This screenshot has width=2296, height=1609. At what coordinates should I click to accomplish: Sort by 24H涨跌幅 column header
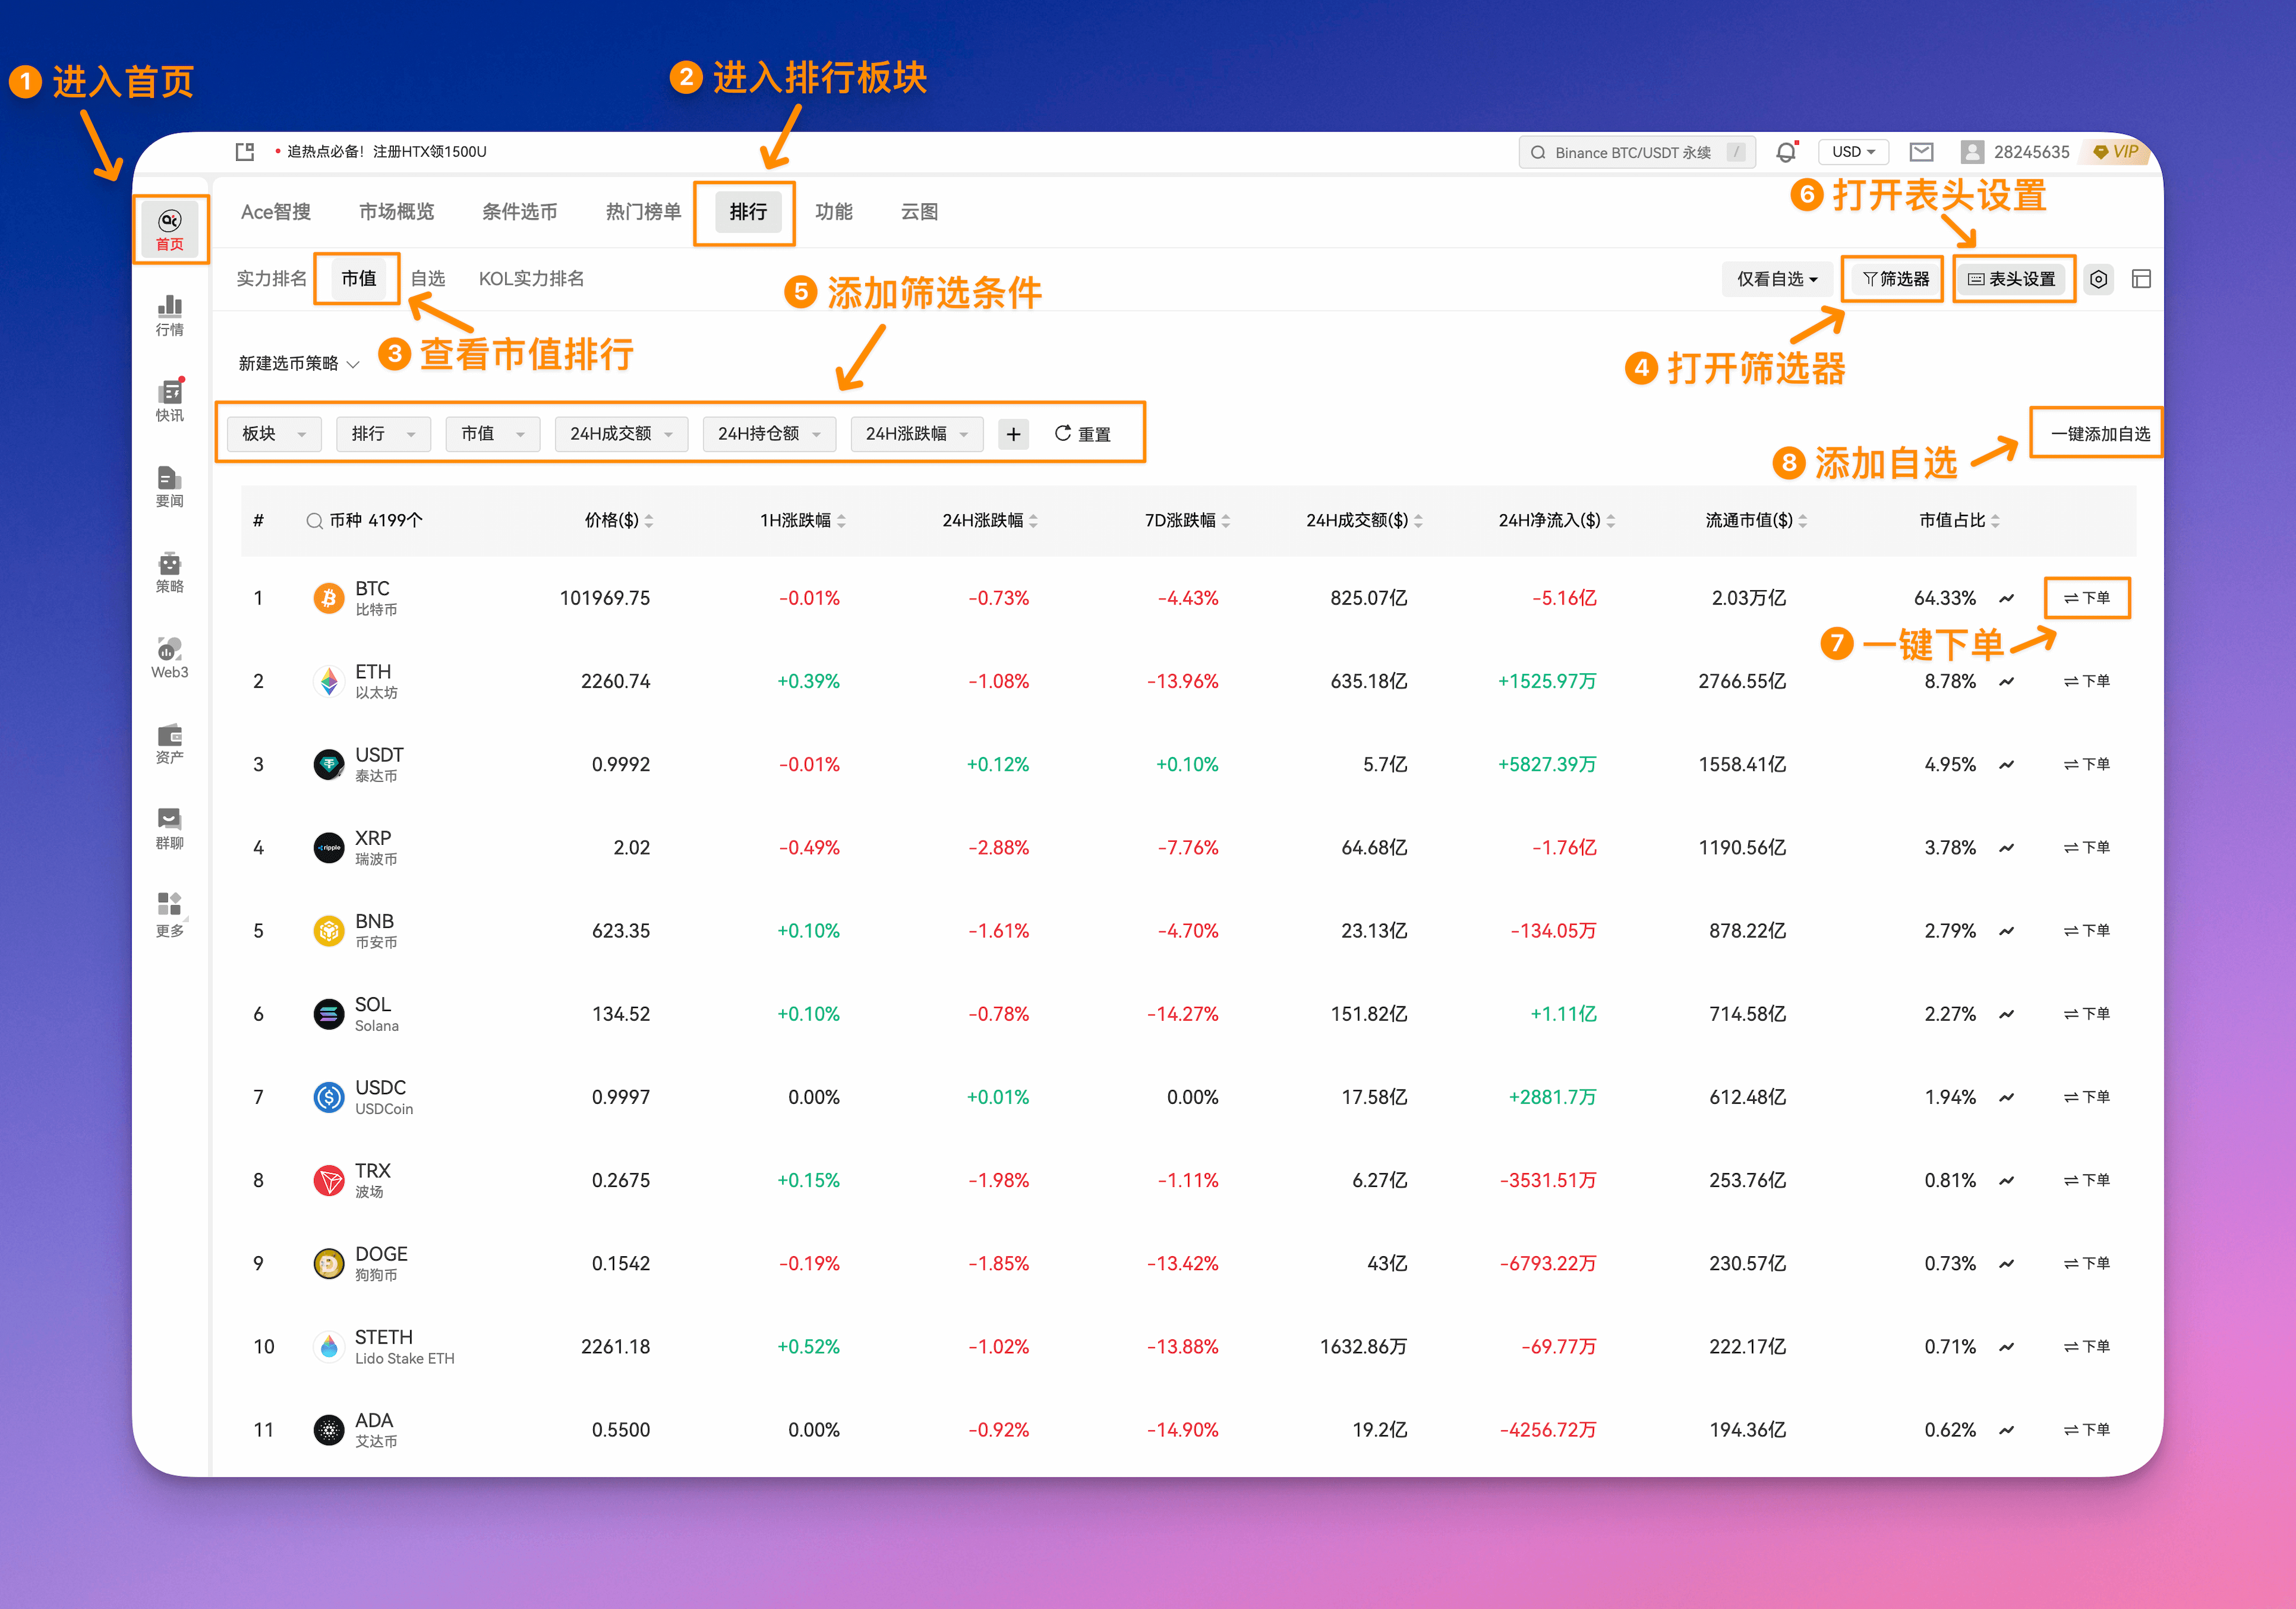click(x=990, y=520)
